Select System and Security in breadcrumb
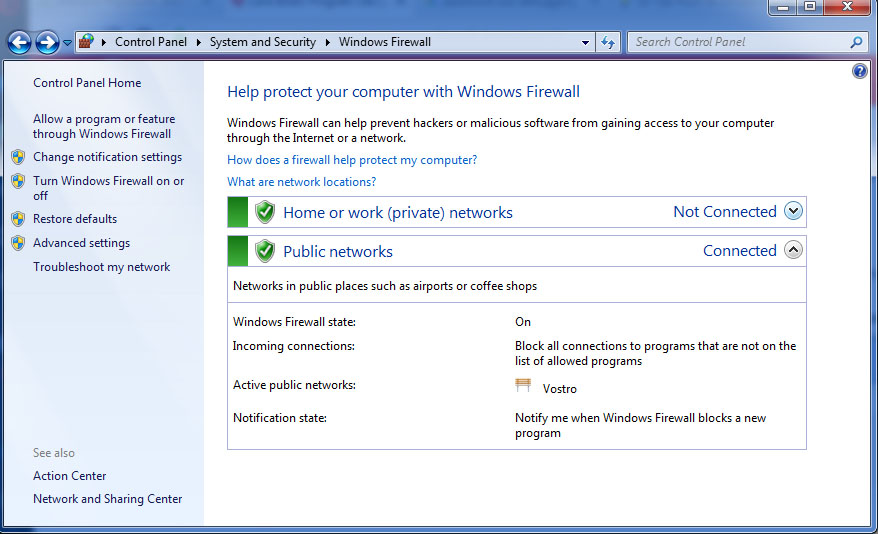 tap(263, 42)
